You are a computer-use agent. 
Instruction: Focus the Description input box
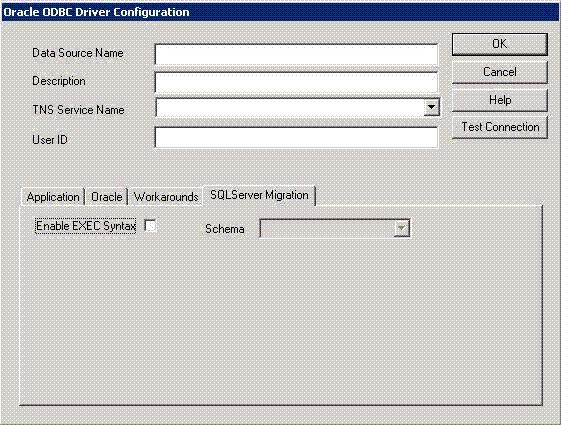pos(296,82)
